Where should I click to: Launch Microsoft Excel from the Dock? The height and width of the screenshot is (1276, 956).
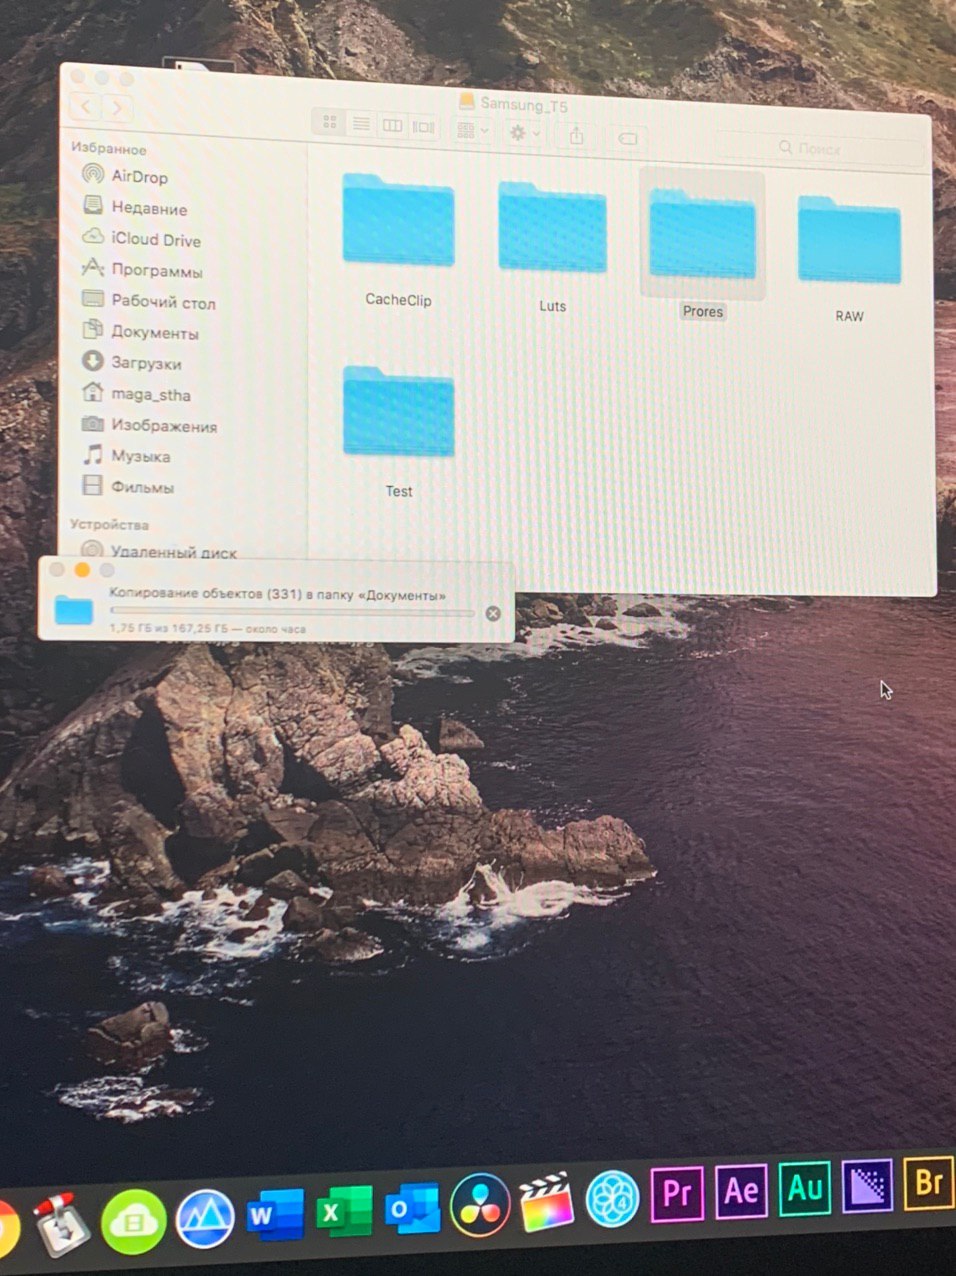[x=343, y=1211]
